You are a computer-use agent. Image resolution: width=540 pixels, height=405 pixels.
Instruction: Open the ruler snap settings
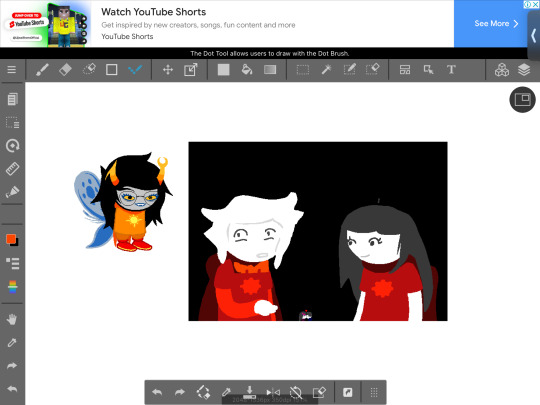tap(12, 168)
